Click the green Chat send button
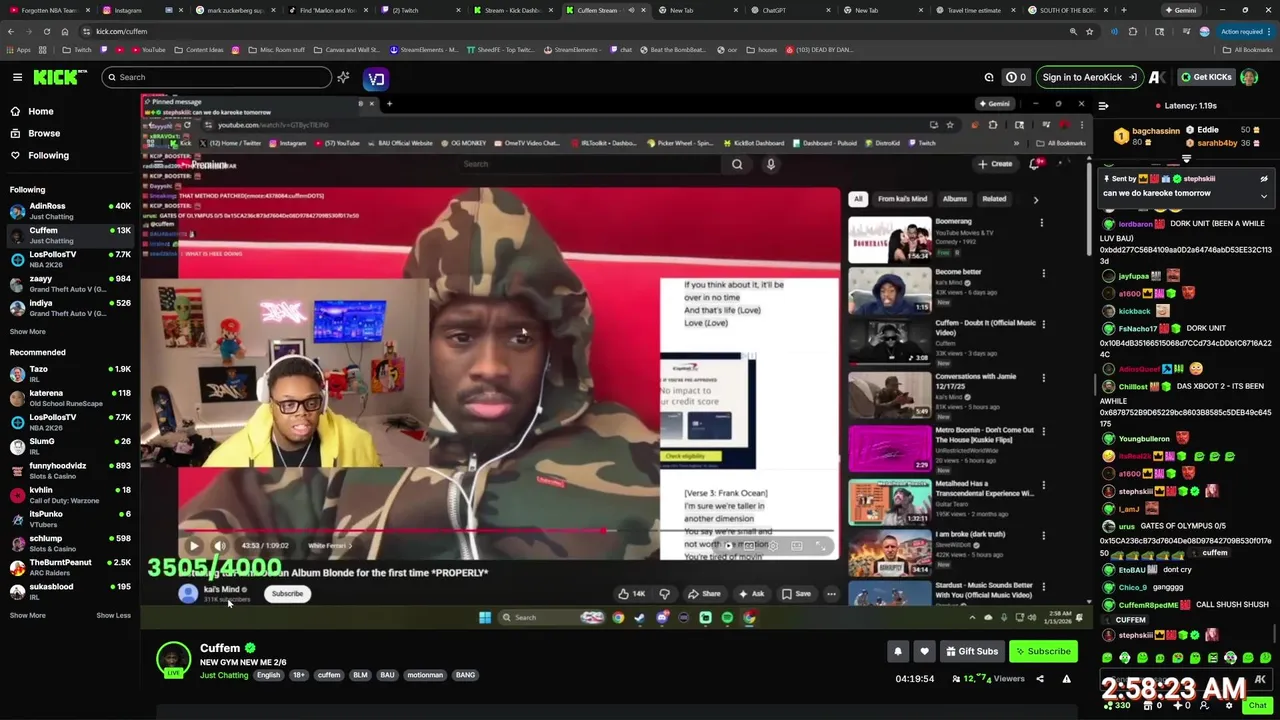The width and height of the screenshot is (1280, 720). tap(1258, 705)
